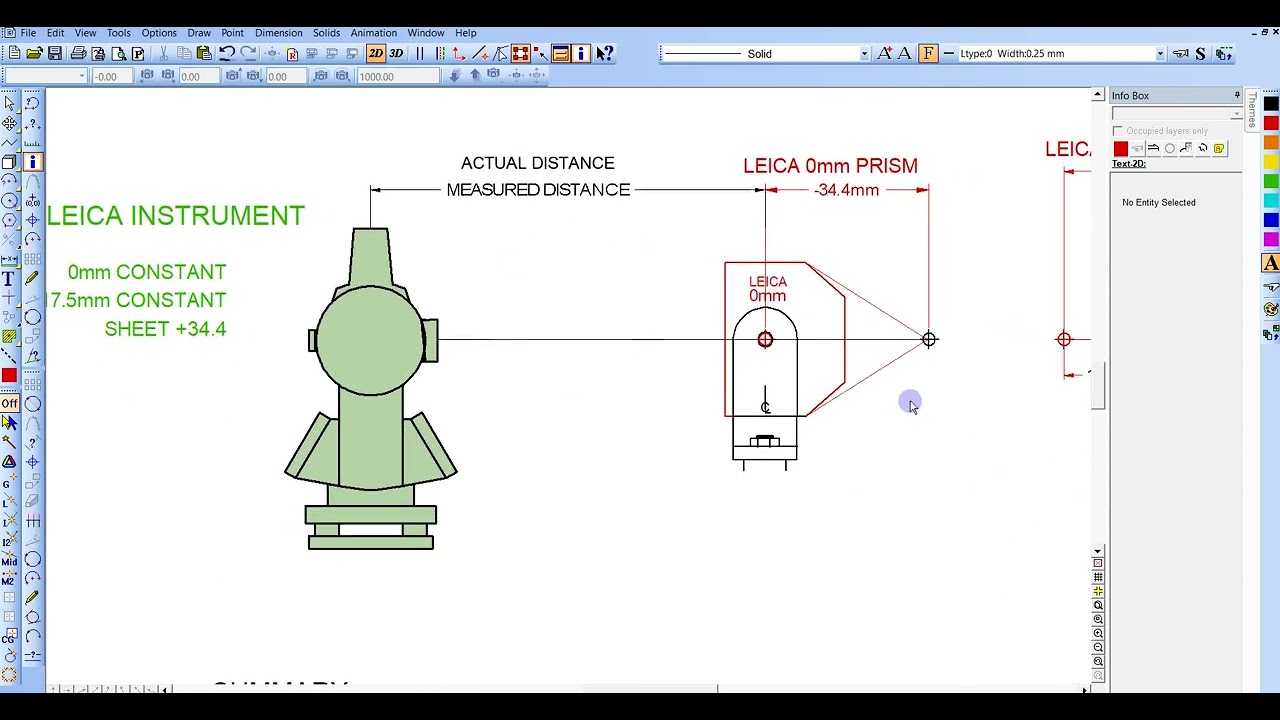The height and width of the screenshot is (720, 1280).
Task: Select the move cross-arrows tool
Action: pyautogui.click(x=9, y=123)
